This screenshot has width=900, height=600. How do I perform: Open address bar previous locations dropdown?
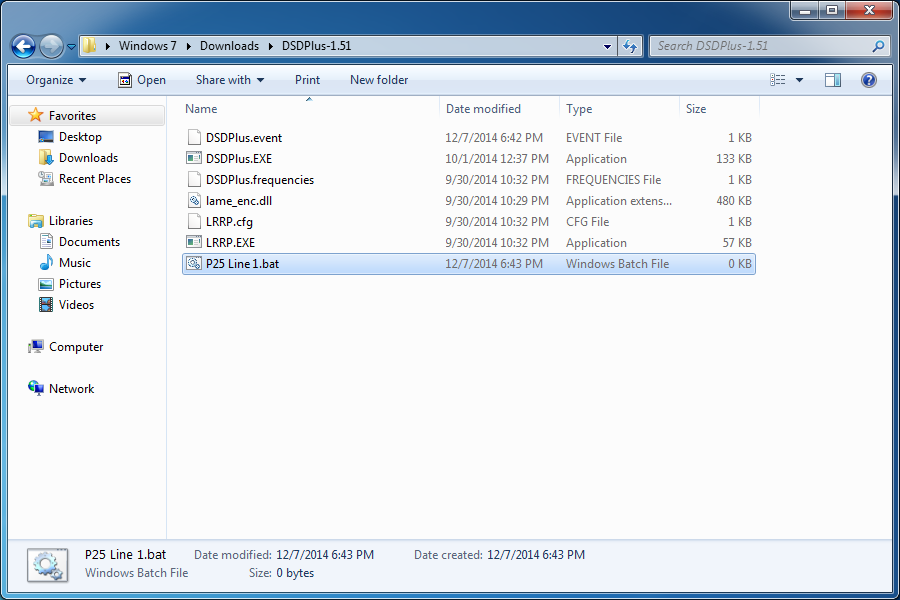click(x=607, y=47)
